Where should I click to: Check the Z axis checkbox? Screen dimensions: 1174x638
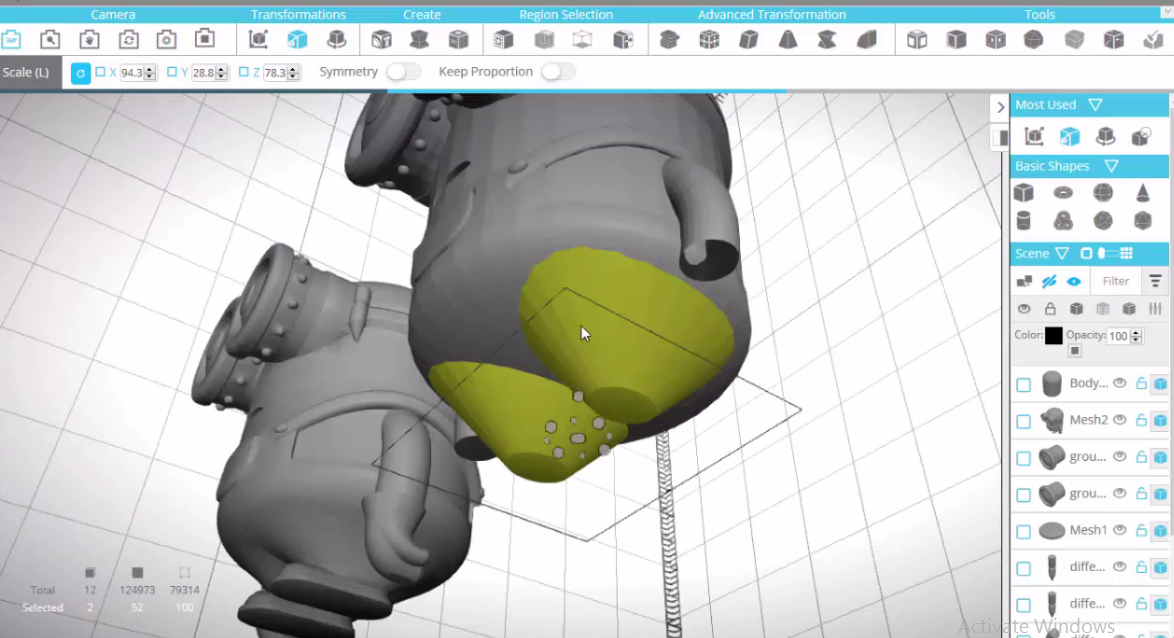pyautogui.click(x=243, y=72)
